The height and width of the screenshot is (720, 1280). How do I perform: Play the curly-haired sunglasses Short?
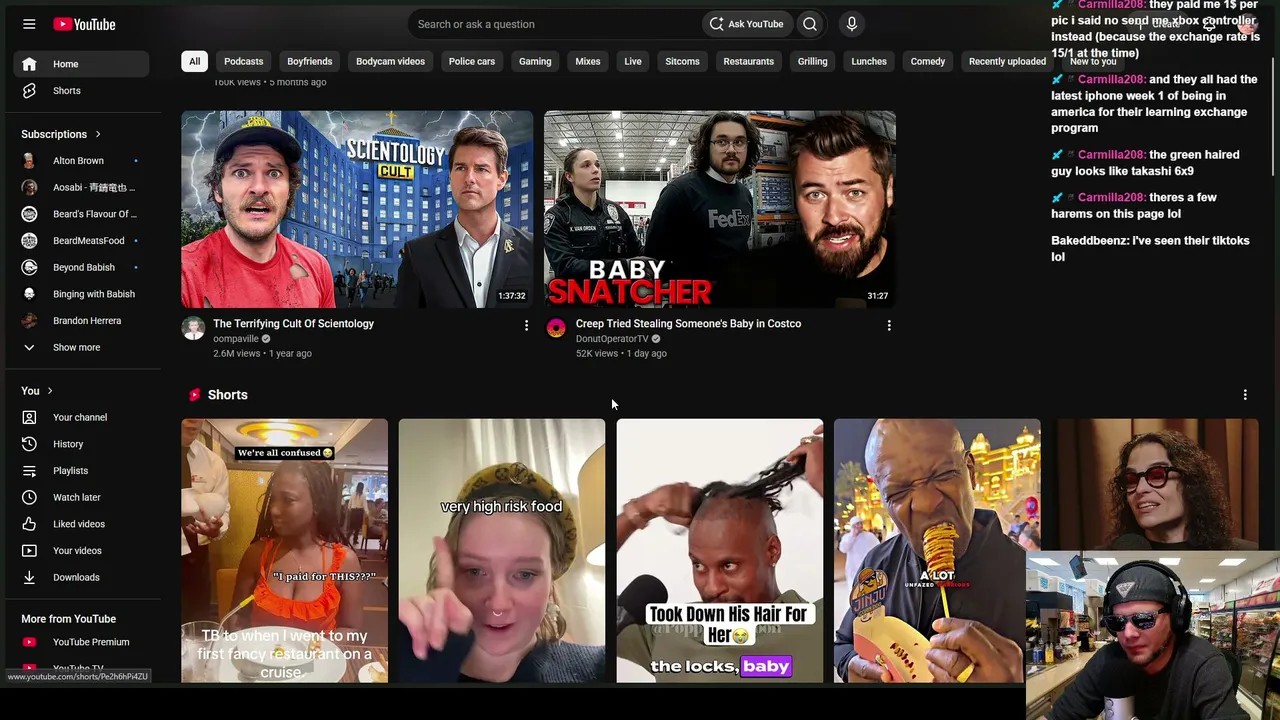(x=1157, y=485)
